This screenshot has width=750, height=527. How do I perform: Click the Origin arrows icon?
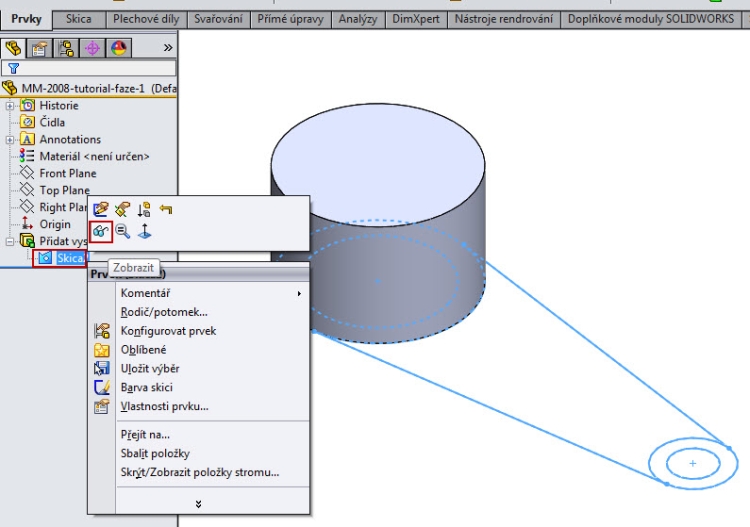tap(27, 223)
